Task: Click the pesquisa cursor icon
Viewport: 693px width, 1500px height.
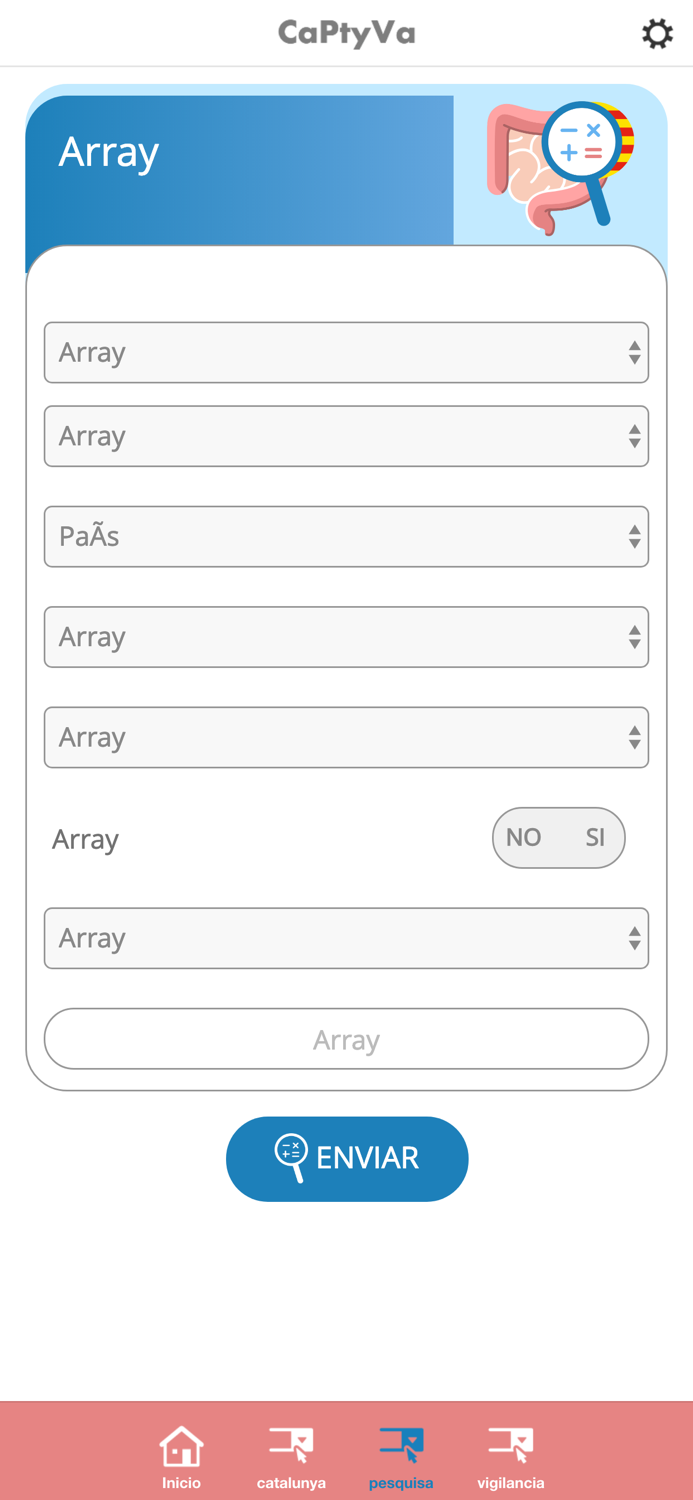Action: coord(401,1445)
